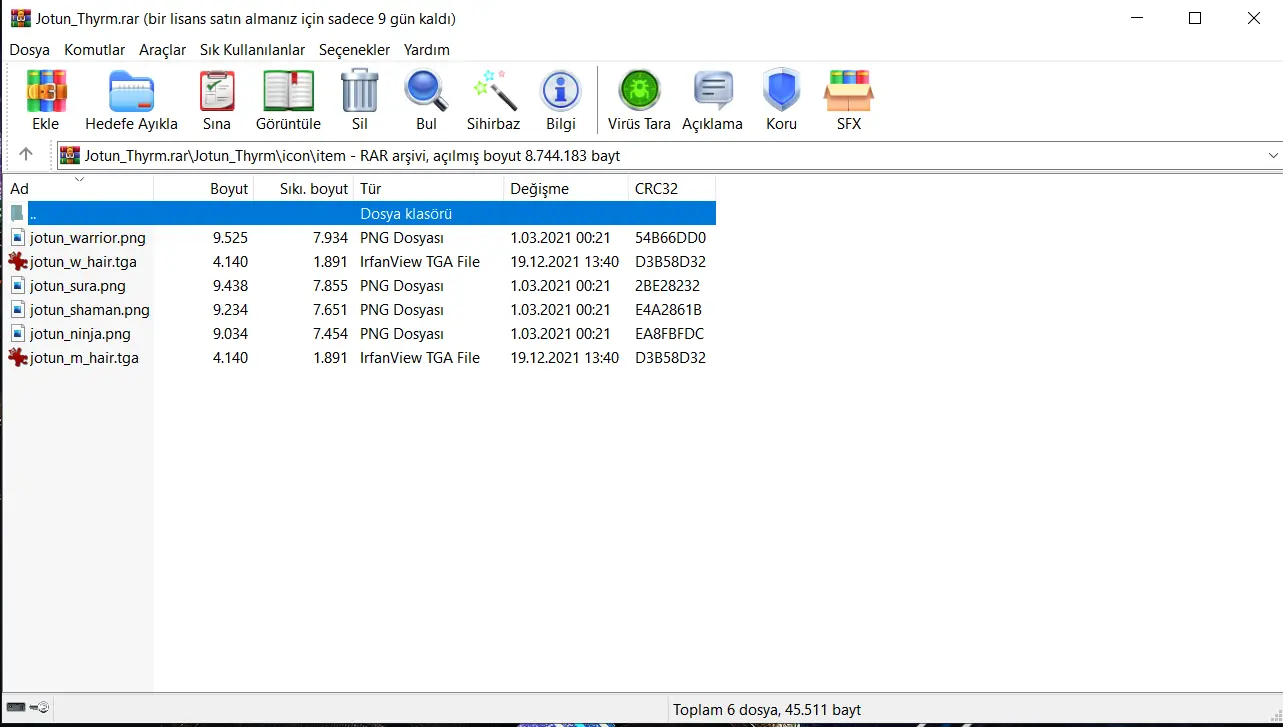Show archive Bilgi information
Image resolution: width=1283 pixels, height=727 pixels.
point(561,92)
